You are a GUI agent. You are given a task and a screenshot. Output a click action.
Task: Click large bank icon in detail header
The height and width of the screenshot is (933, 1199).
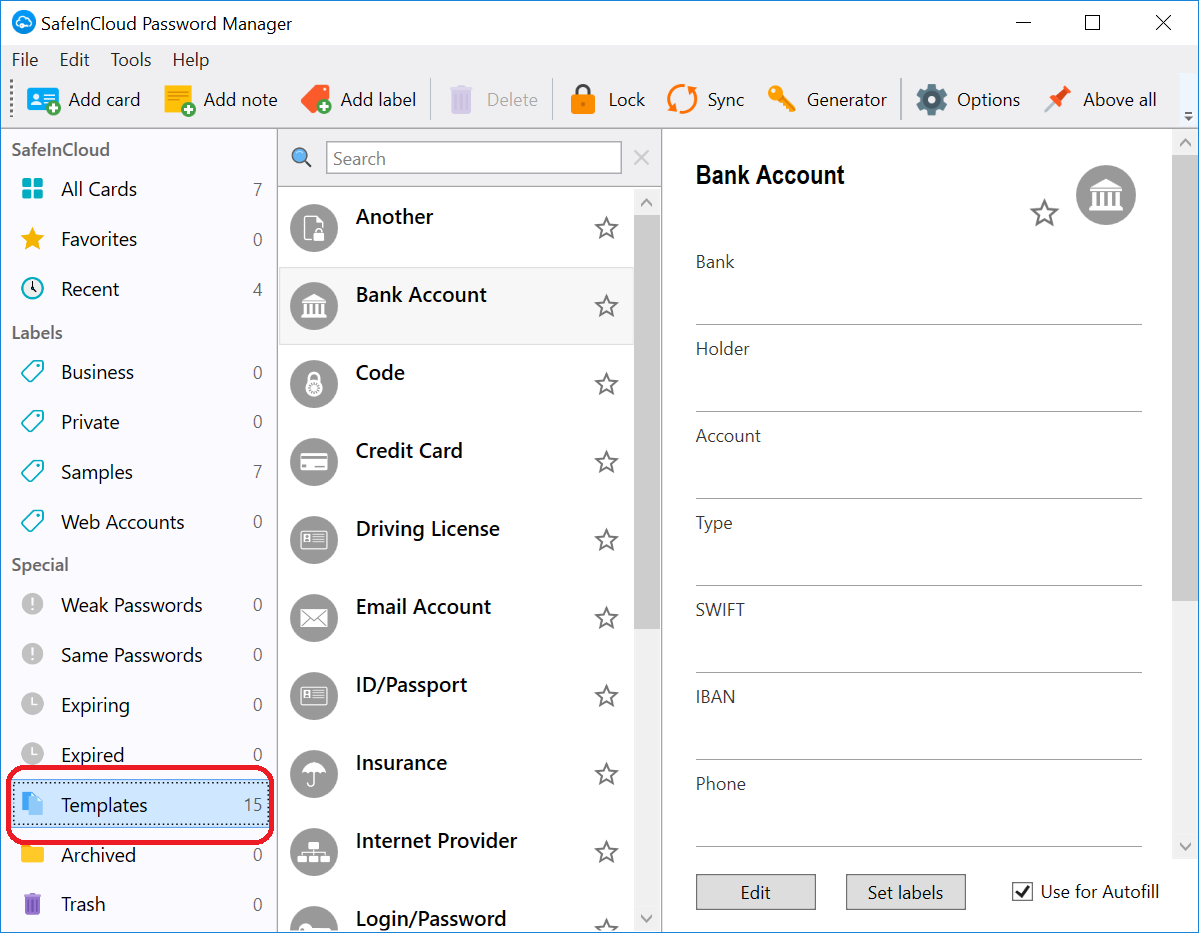pyautogui.click(x=1106, y=195)
